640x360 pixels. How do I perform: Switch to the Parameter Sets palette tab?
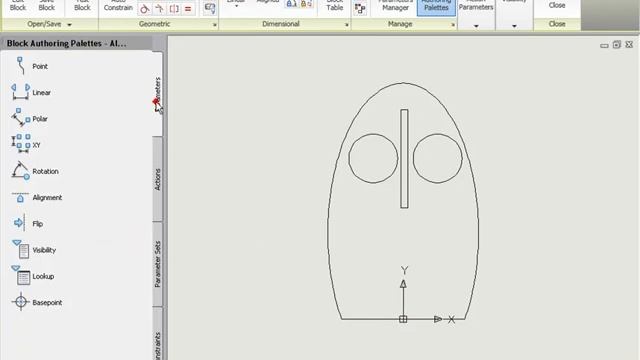click(x=158, y=264)
